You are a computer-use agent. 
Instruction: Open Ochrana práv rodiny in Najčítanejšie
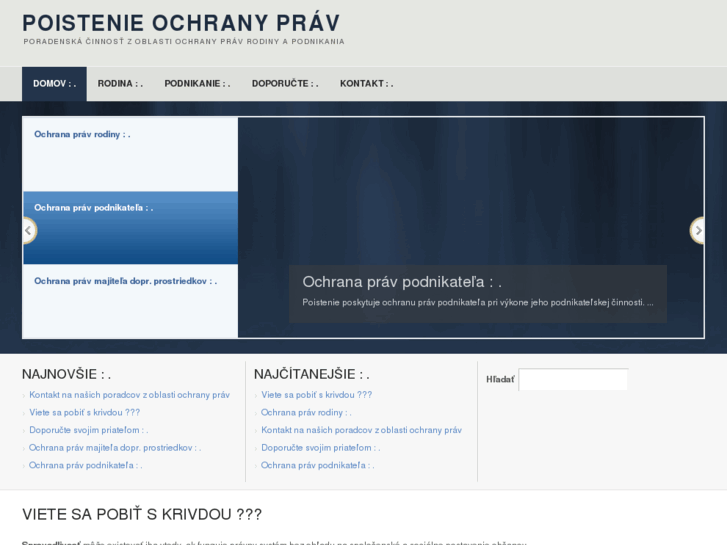pos(306,412)
